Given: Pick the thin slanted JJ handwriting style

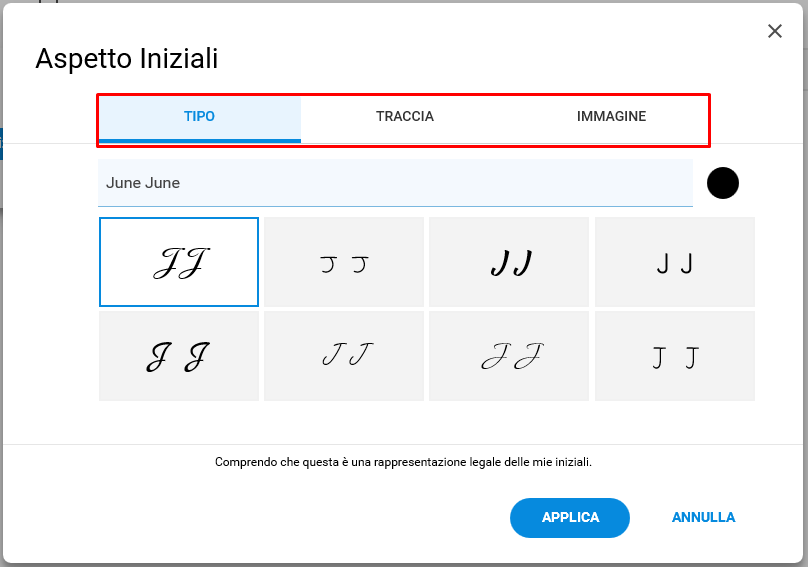Looking at the screenshot, I should (x=344, y=356).
